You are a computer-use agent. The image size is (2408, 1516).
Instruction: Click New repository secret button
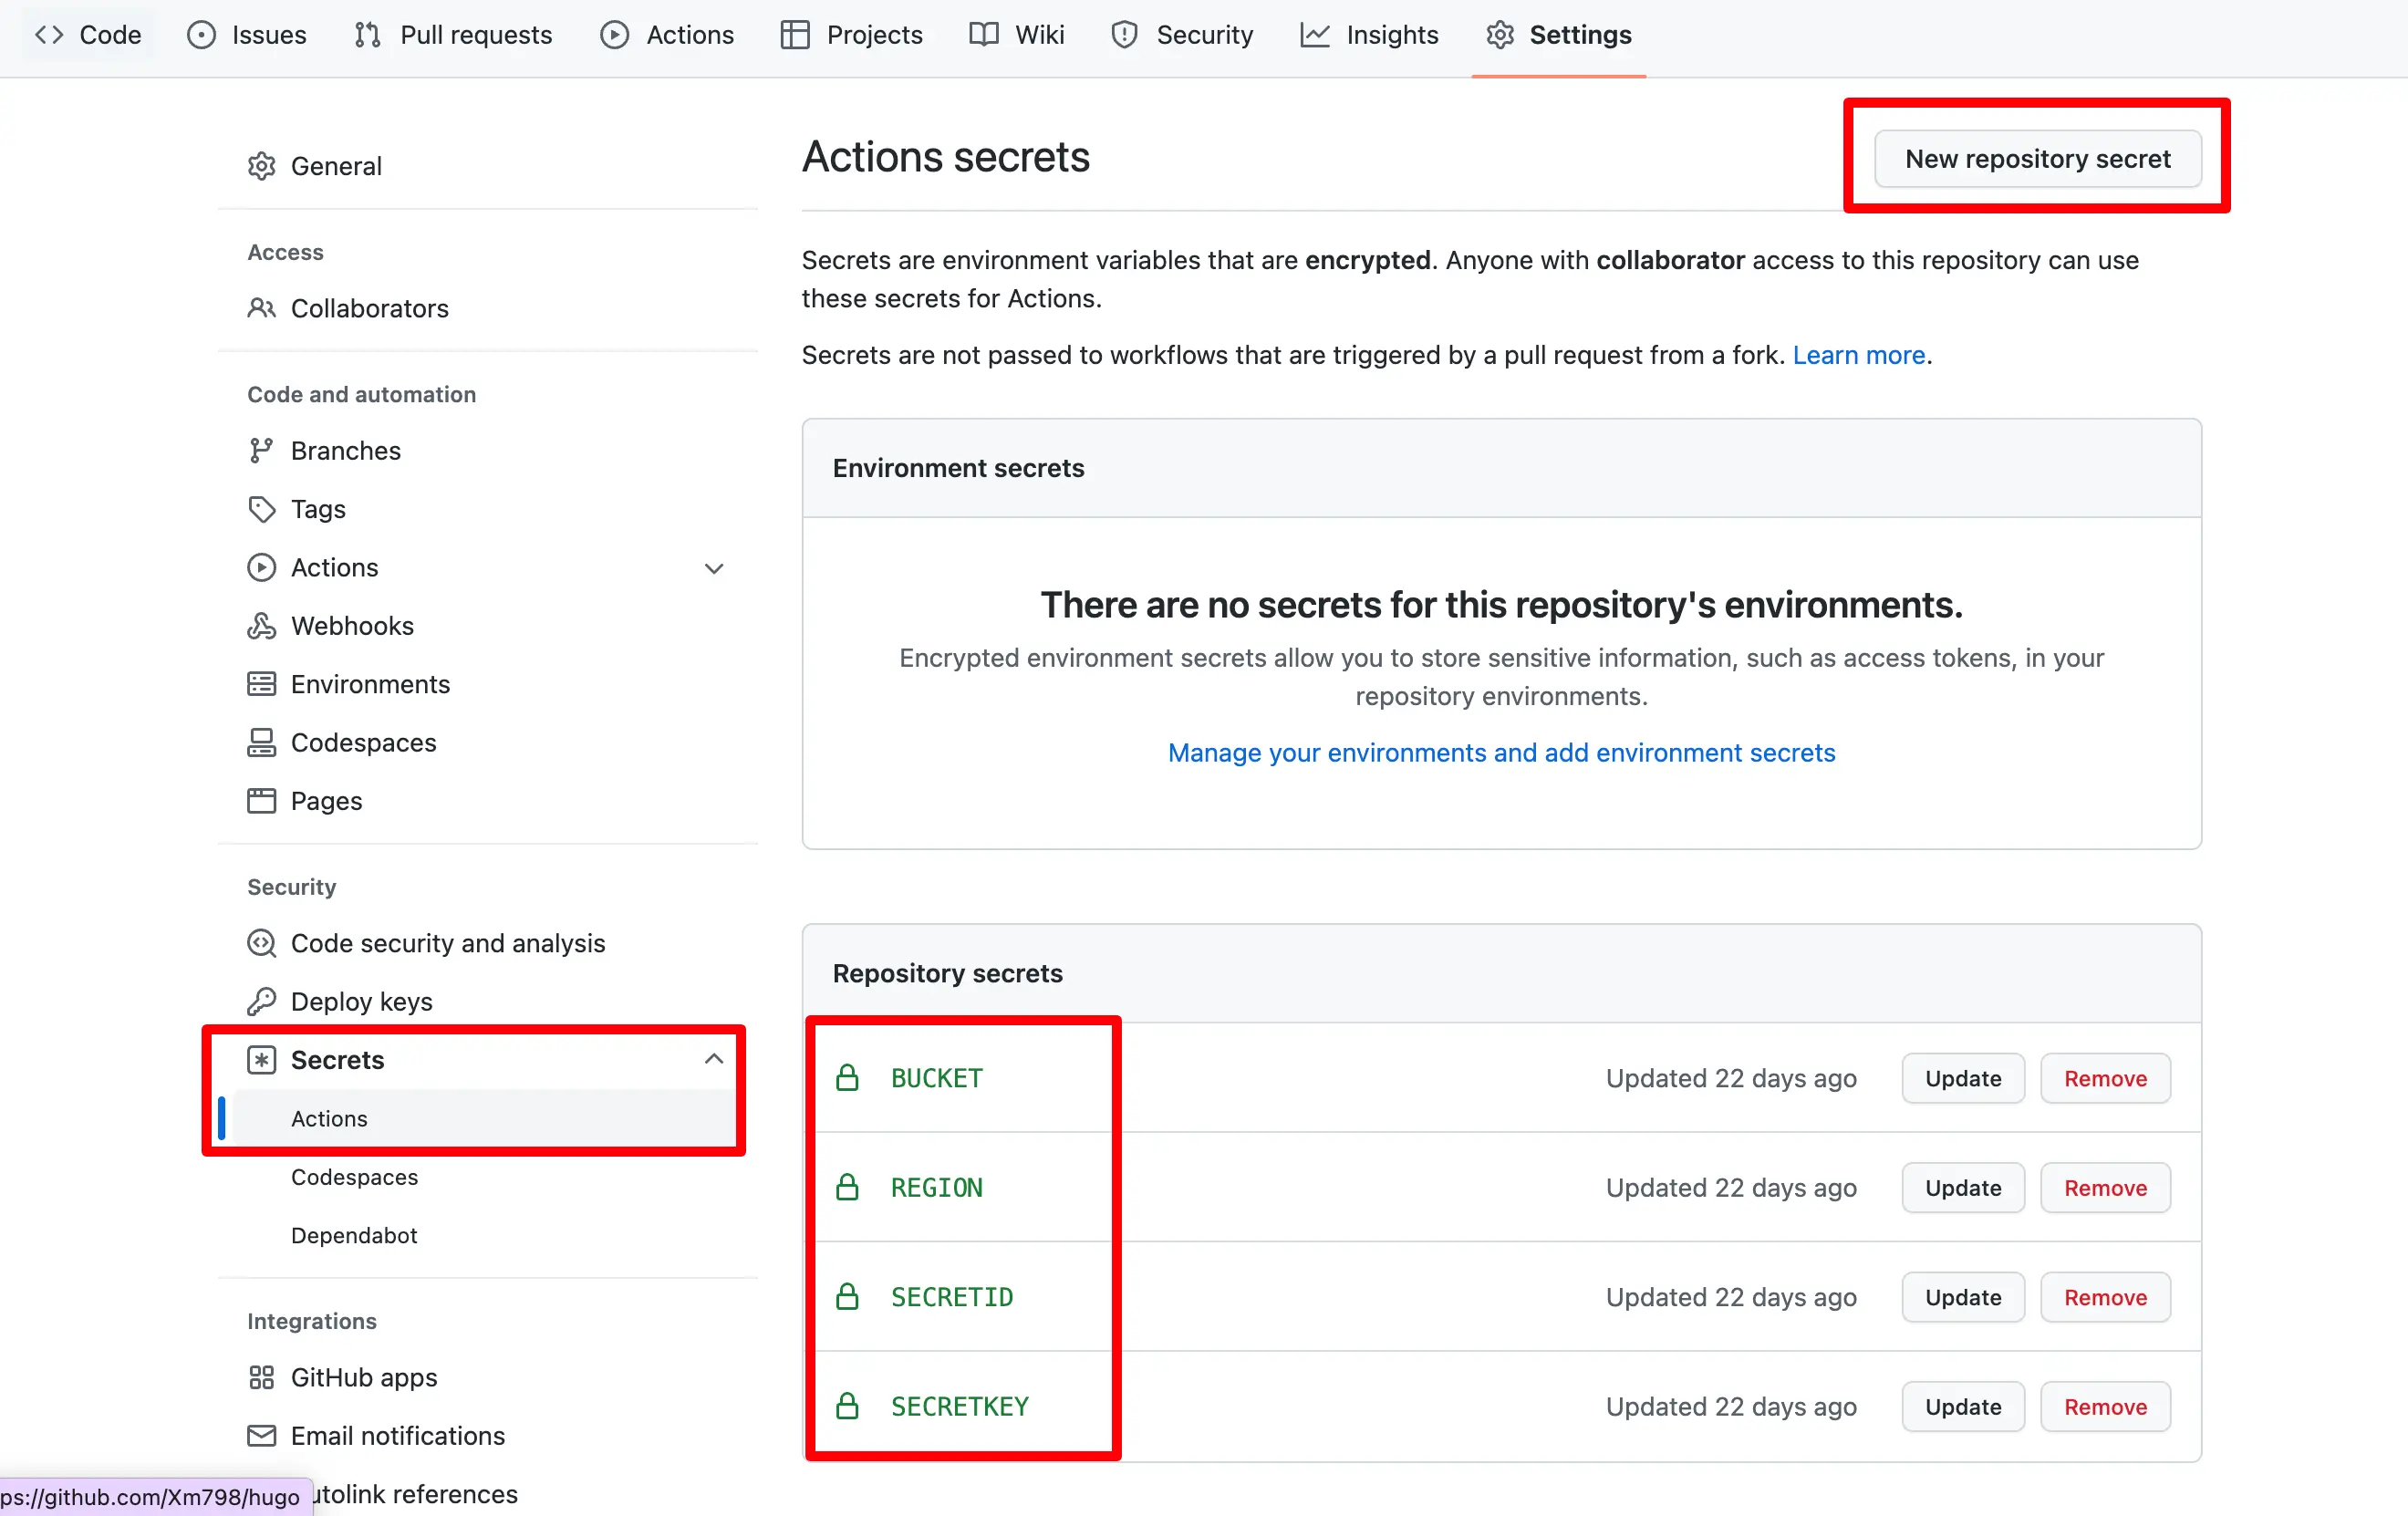2037,159
